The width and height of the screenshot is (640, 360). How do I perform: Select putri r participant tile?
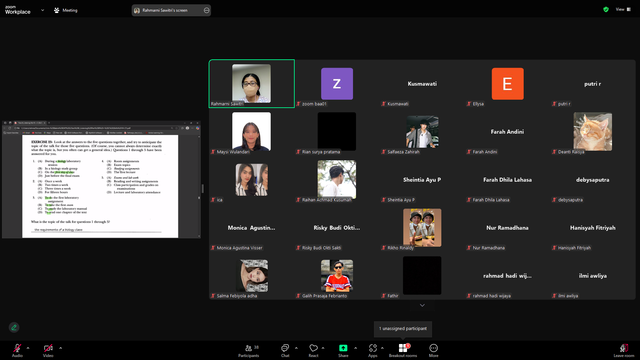593,84
